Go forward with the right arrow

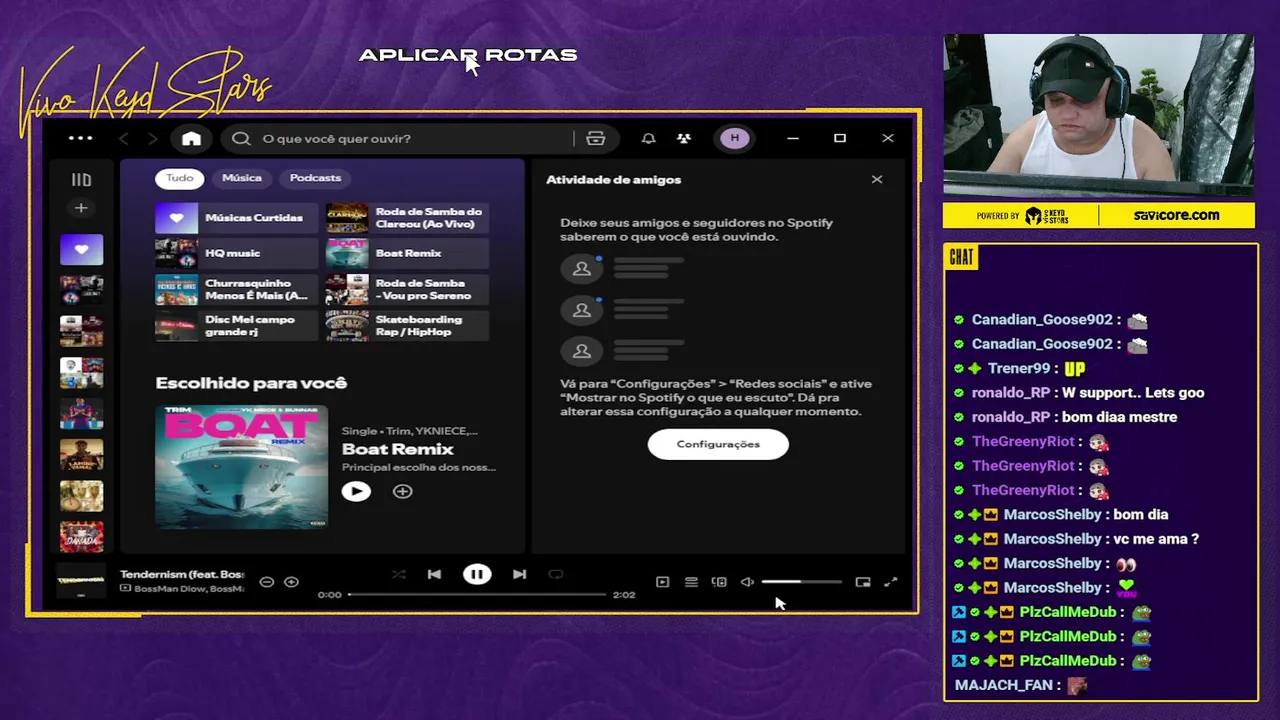click(x=152, y=138)
